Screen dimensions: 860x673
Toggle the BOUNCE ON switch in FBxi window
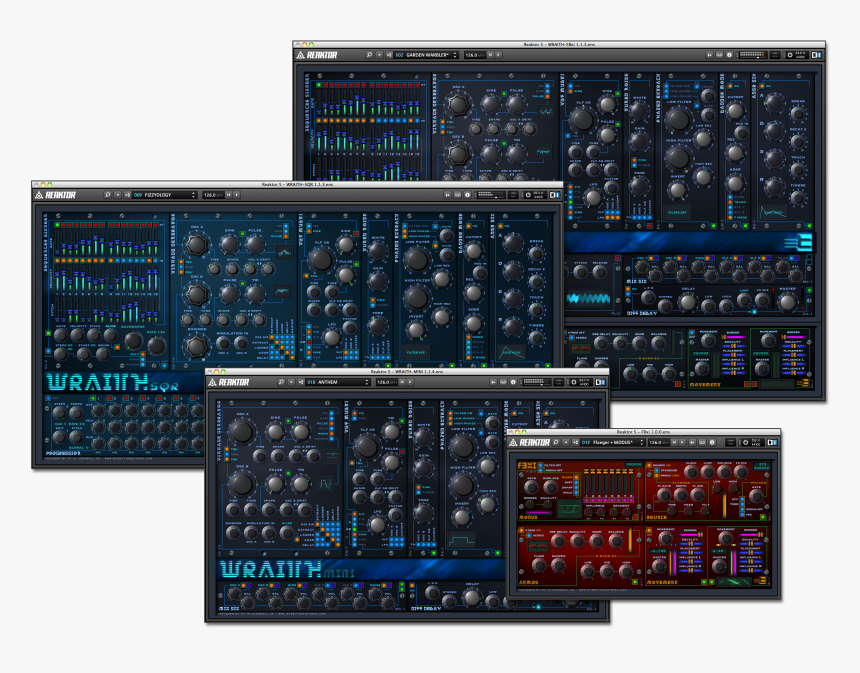pyautogui.click(x=649, y=465)
